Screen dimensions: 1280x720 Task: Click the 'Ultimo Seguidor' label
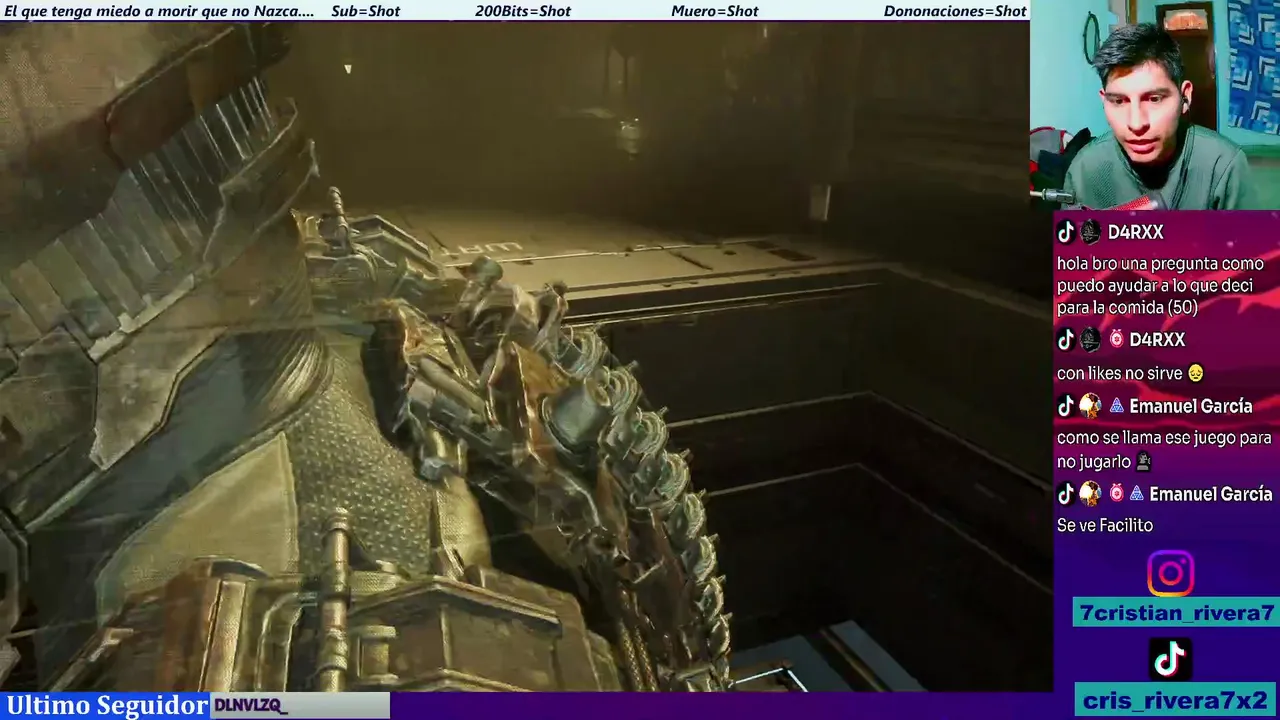pyautogui.click(x=107, y=705)
